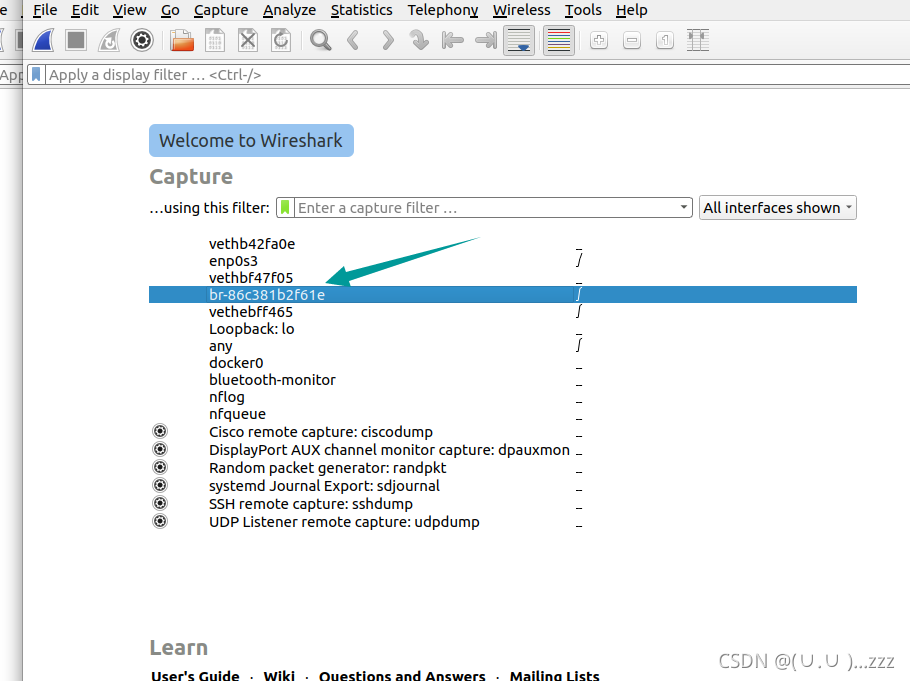The width and height of the screenshot is (910, 681).
Task: Go to specified packet curved arrow icon
Action: pos(419,41)
